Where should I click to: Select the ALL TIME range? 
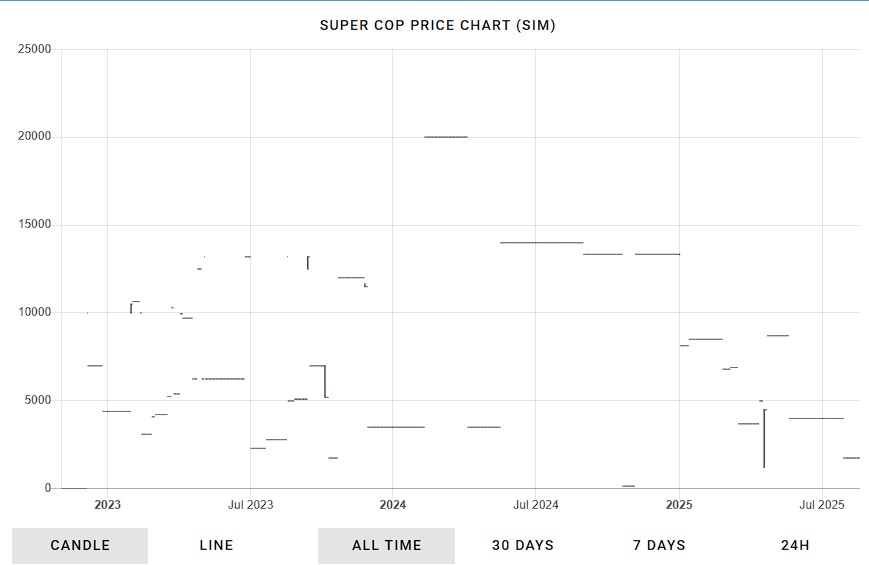[x=386, y=546]
